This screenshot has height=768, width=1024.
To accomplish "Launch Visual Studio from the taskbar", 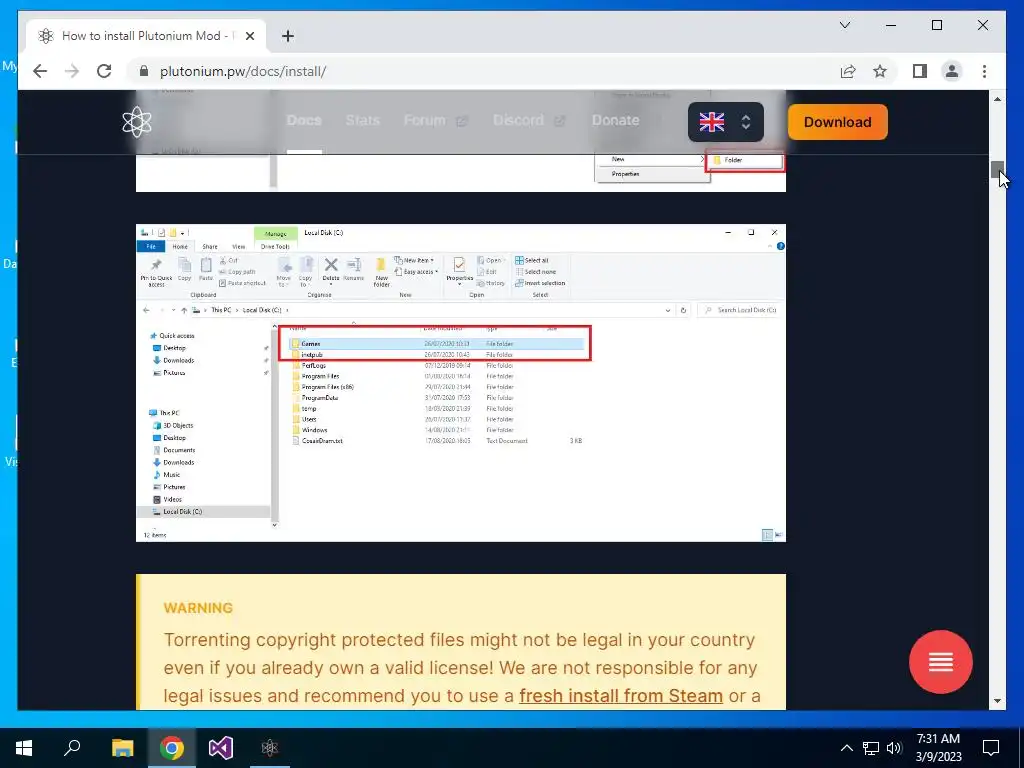I will tap(221, 748).
